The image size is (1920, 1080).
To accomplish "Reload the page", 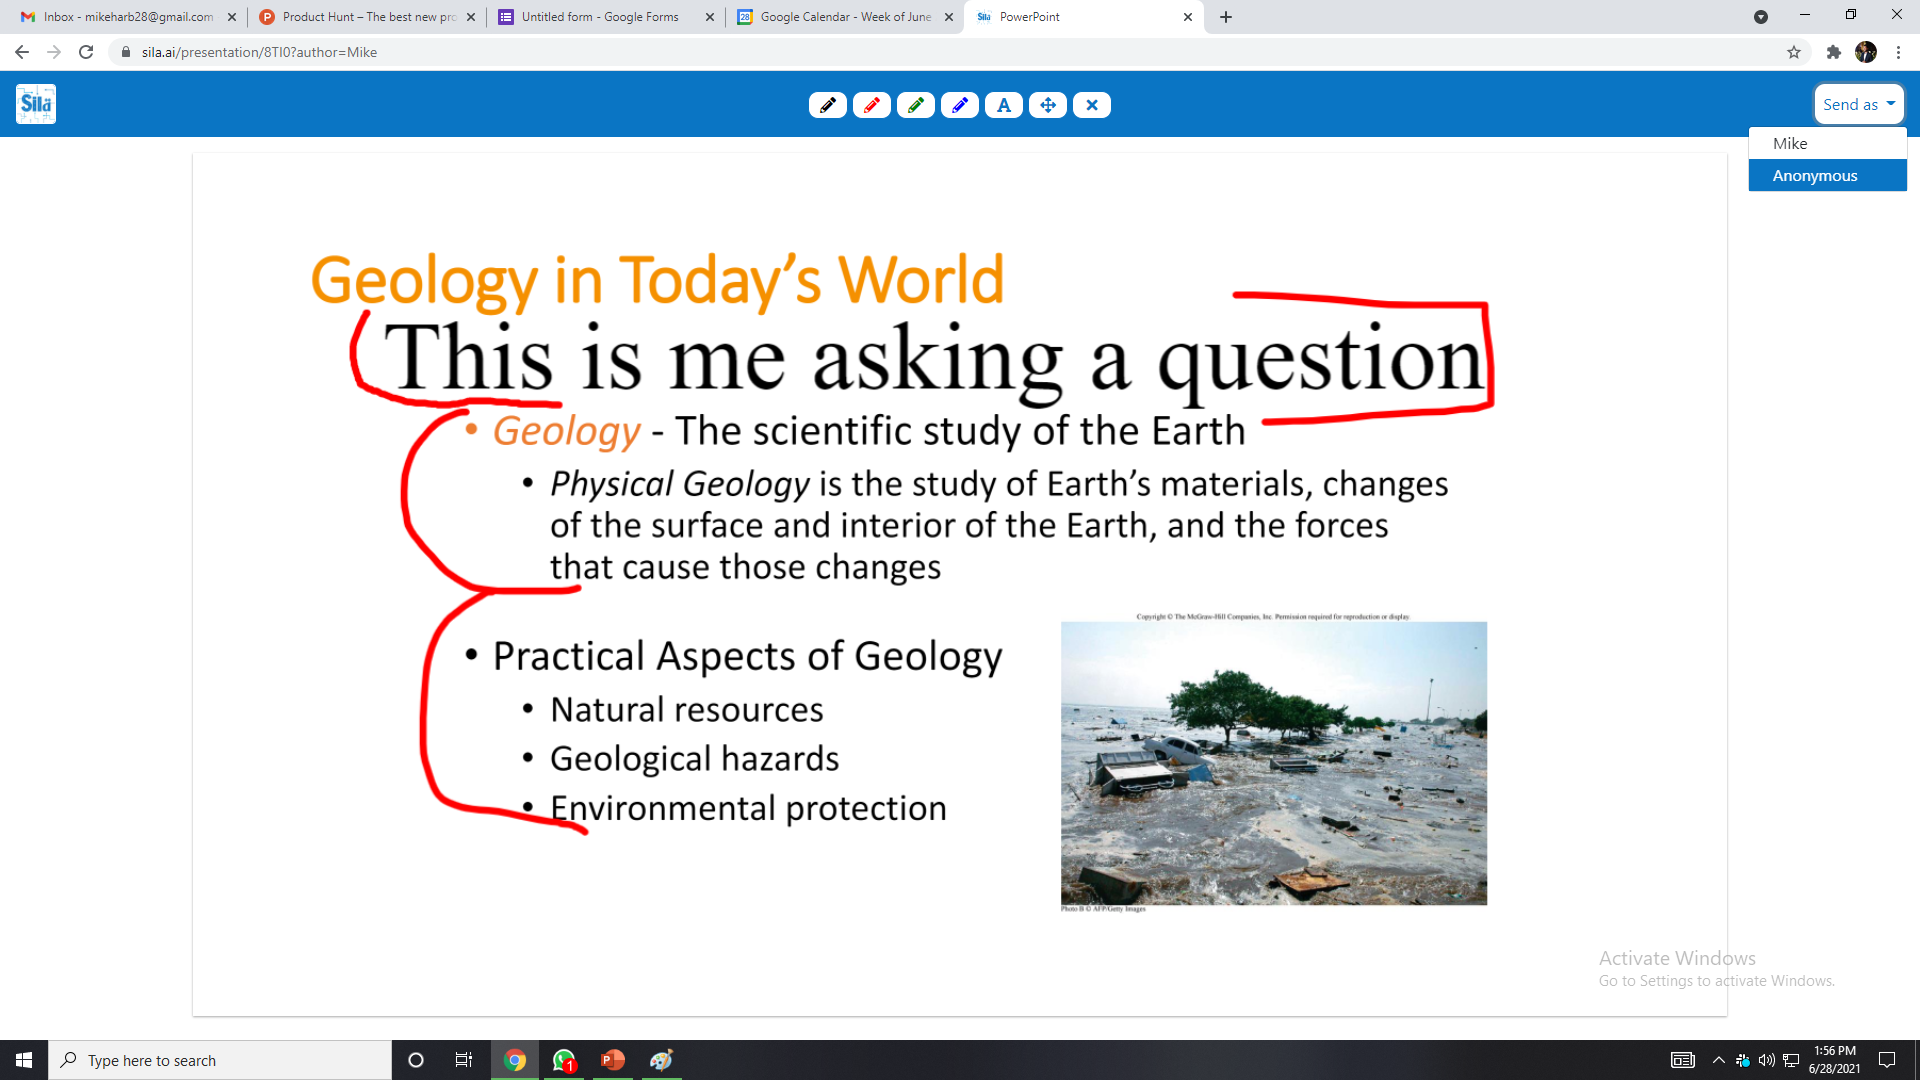I will tap(86, 52).
